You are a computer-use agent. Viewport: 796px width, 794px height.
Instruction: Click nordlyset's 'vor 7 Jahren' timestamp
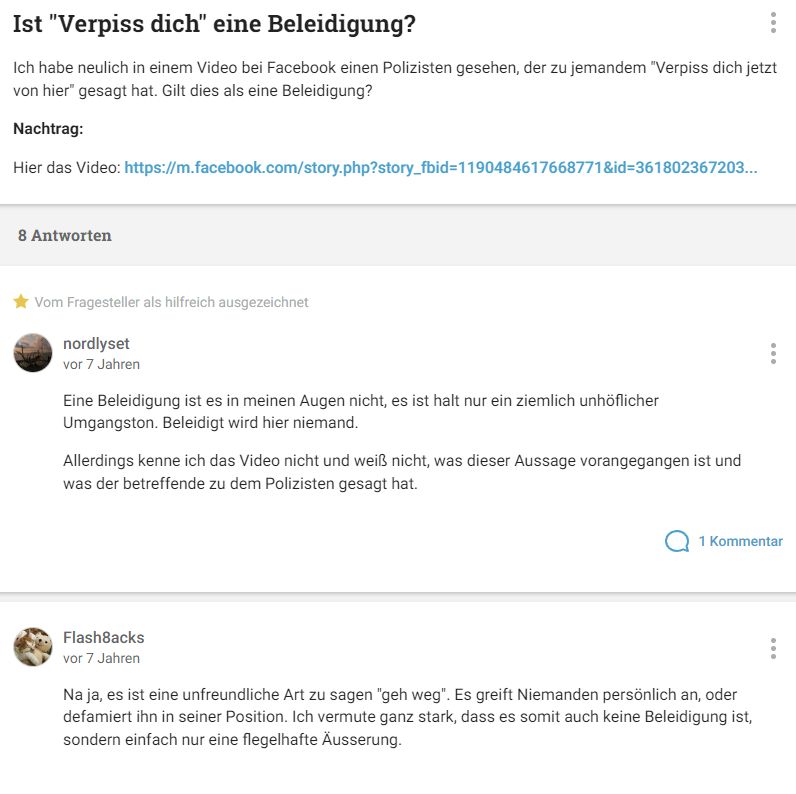point(101,365)
